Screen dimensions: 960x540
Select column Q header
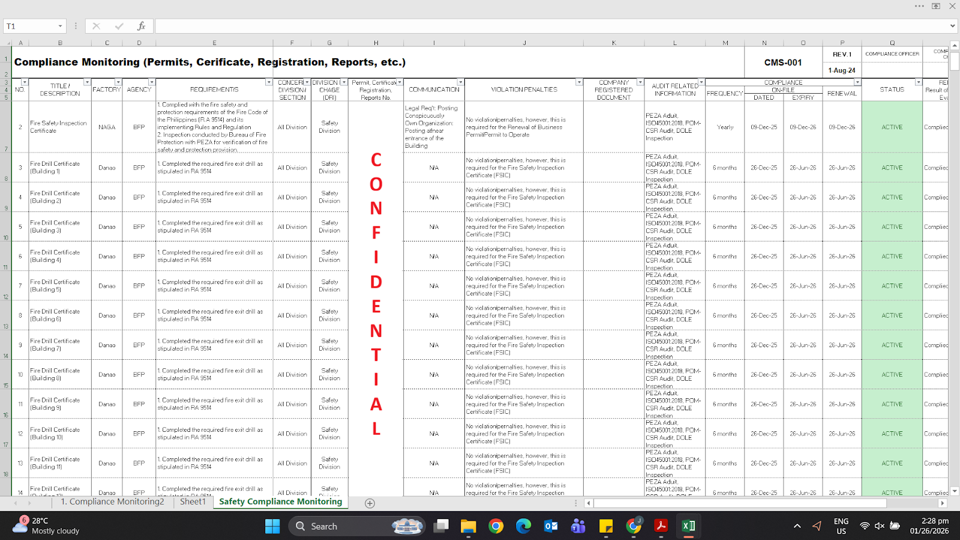(x=892, y=43)
